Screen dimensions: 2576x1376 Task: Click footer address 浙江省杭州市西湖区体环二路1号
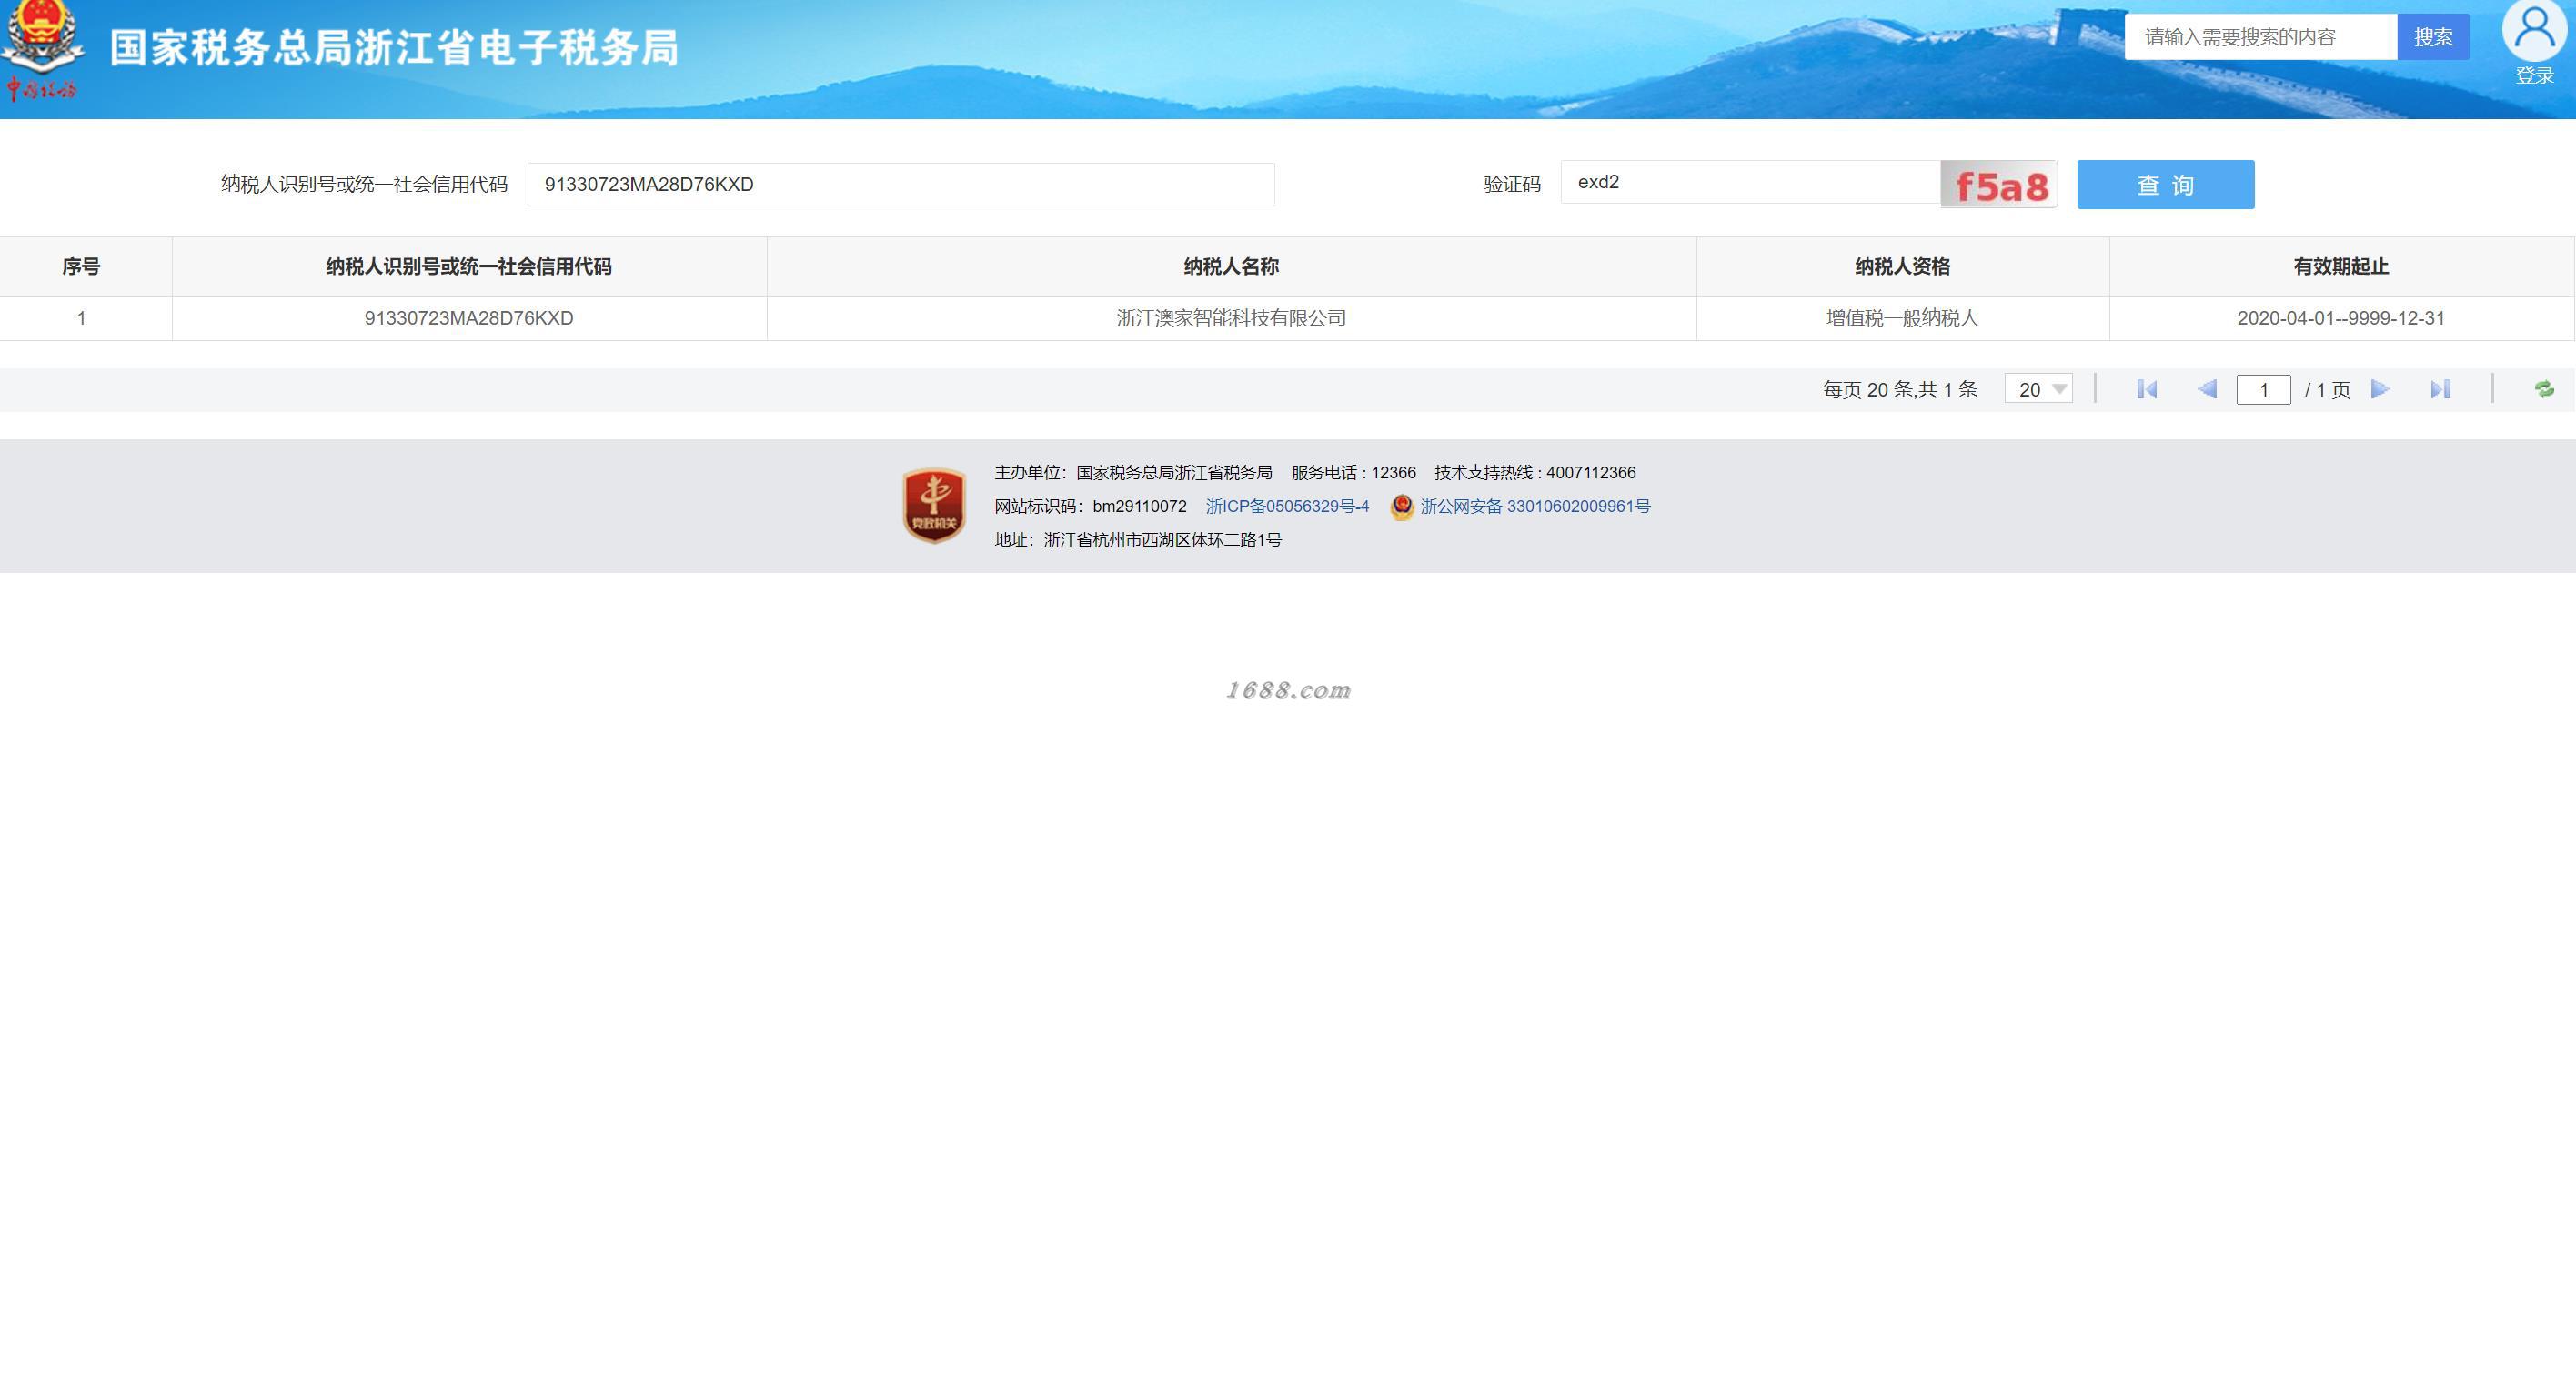click(1162, 540)
